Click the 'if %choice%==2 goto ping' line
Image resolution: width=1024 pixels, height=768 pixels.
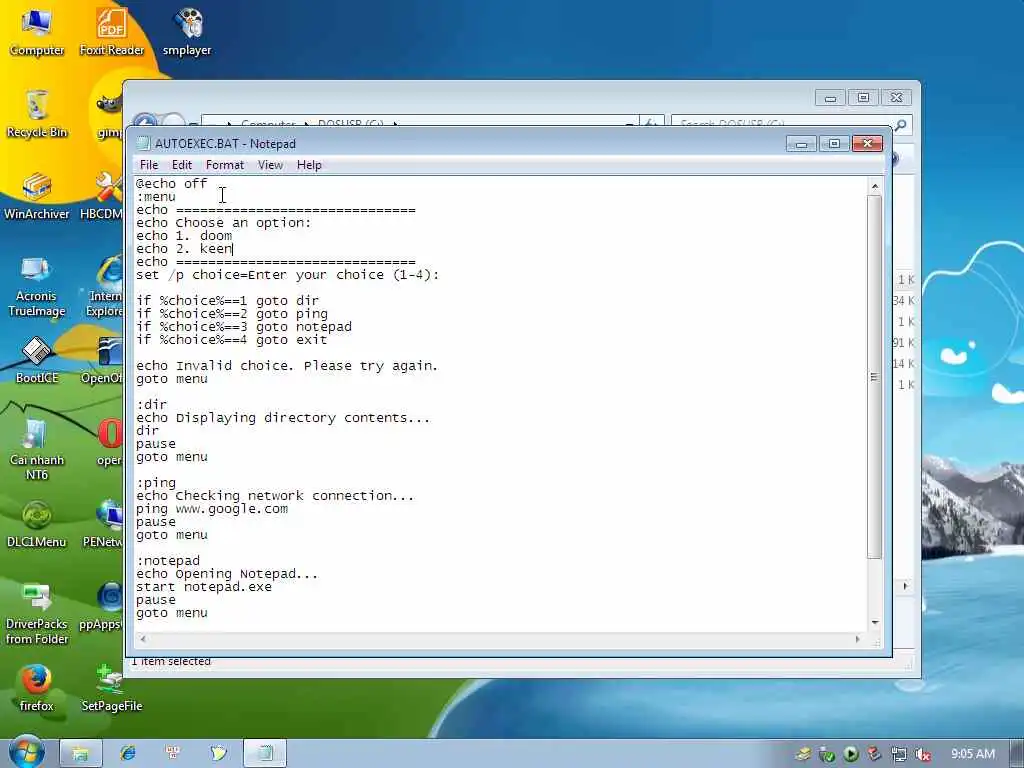pyautogui.click(x=232, y=314)
